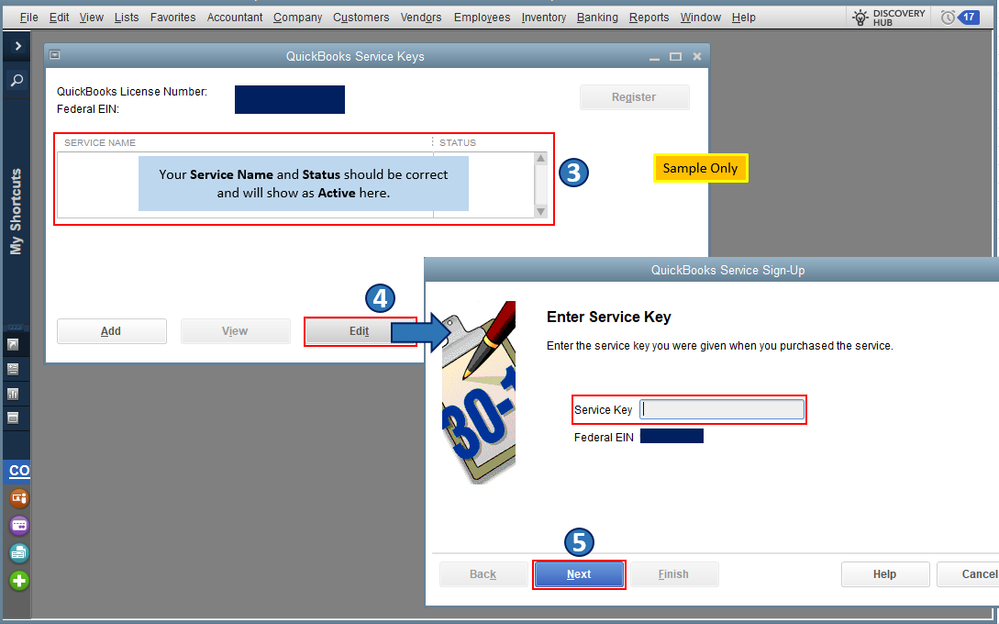Open the Customers menu

coord(361,17)
